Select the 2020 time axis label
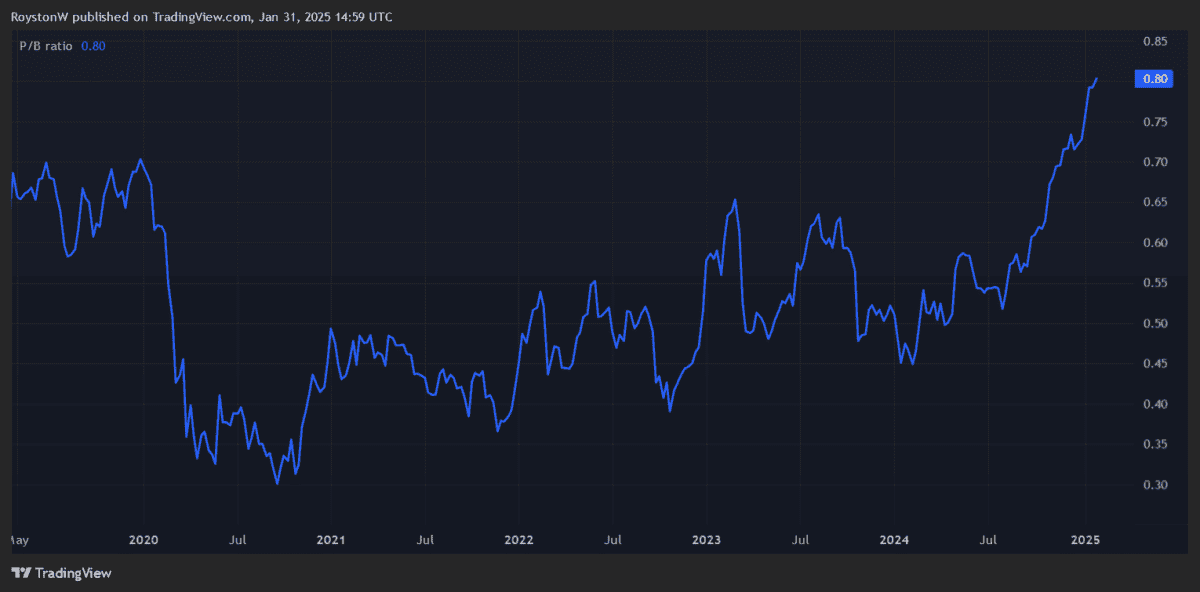Screen dimensions: 1200x592 click(144, 541)
